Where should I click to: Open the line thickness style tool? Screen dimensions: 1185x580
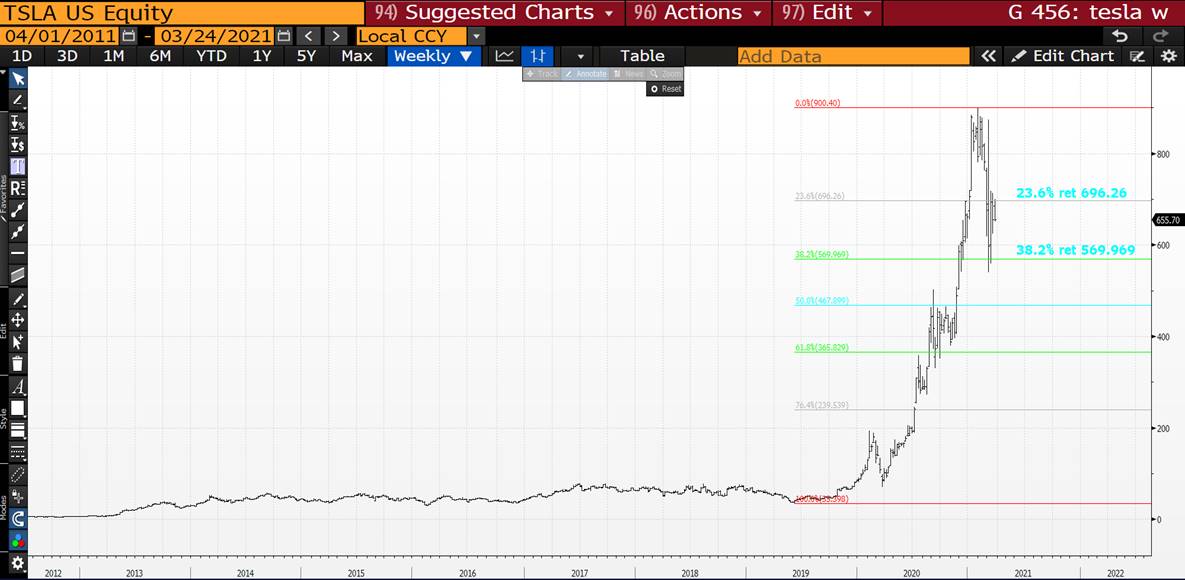(x=18, y=430)
